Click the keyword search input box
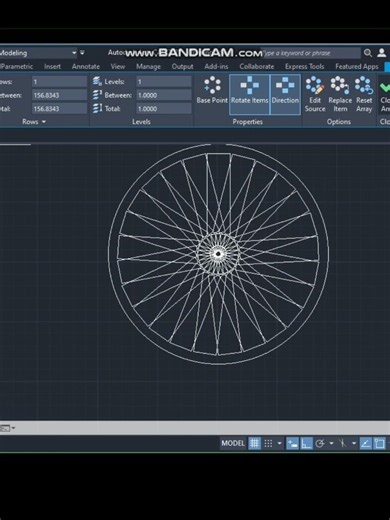 click(x=311, y=53)
